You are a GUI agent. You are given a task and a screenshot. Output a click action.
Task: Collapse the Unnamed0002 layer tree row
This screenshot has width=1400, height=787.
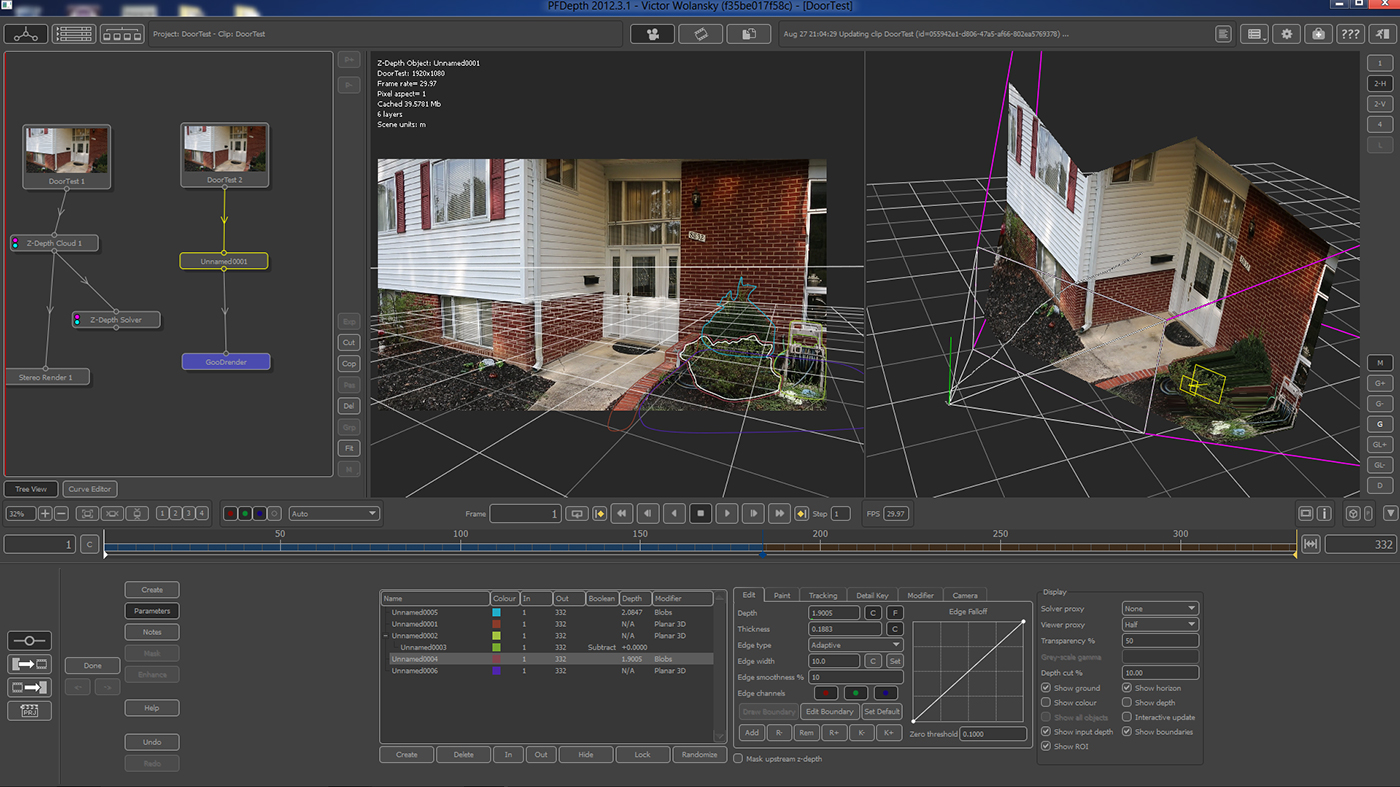coord(385,636)
